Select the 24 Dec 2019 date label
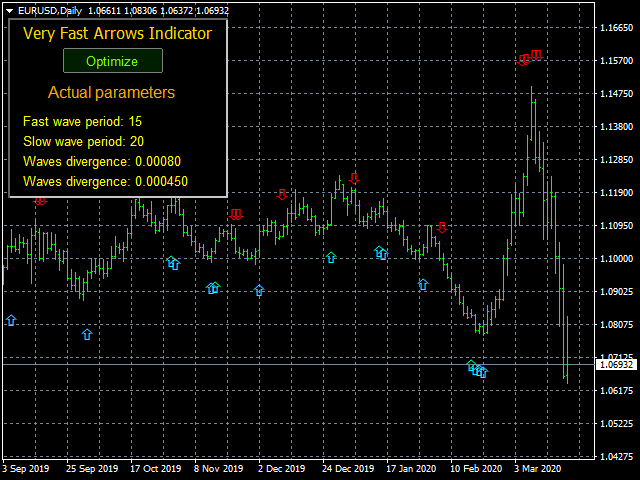 (348, 469)
